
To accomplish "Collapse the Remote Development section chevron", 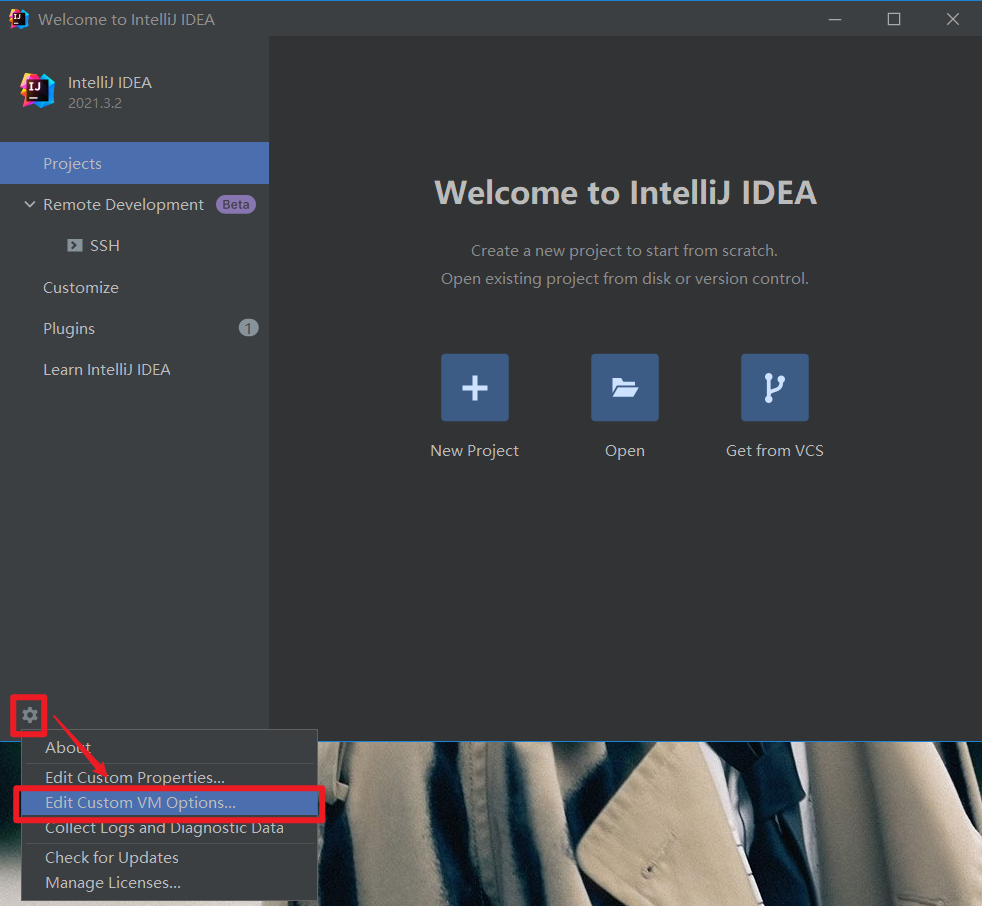I will pos(29,204).
